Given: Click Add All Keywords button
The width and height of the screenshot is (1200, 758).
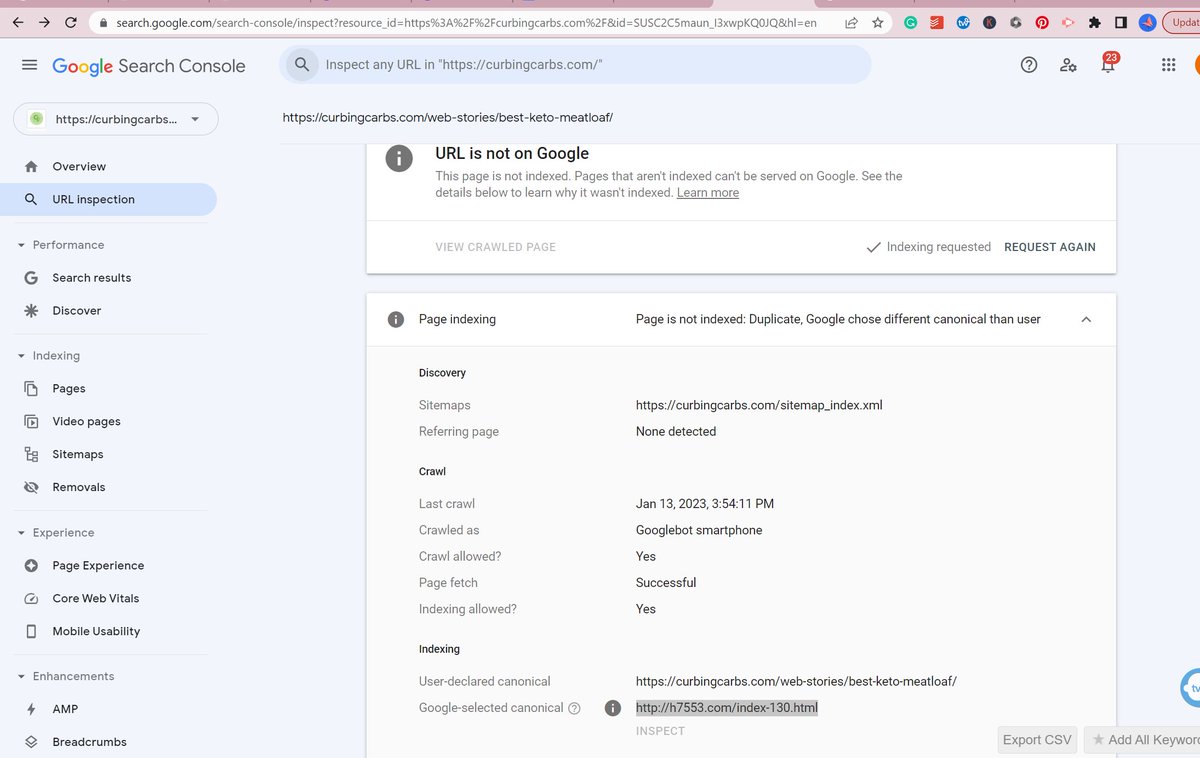Looking at the screenshot, I should click(x=1143, y=740).
